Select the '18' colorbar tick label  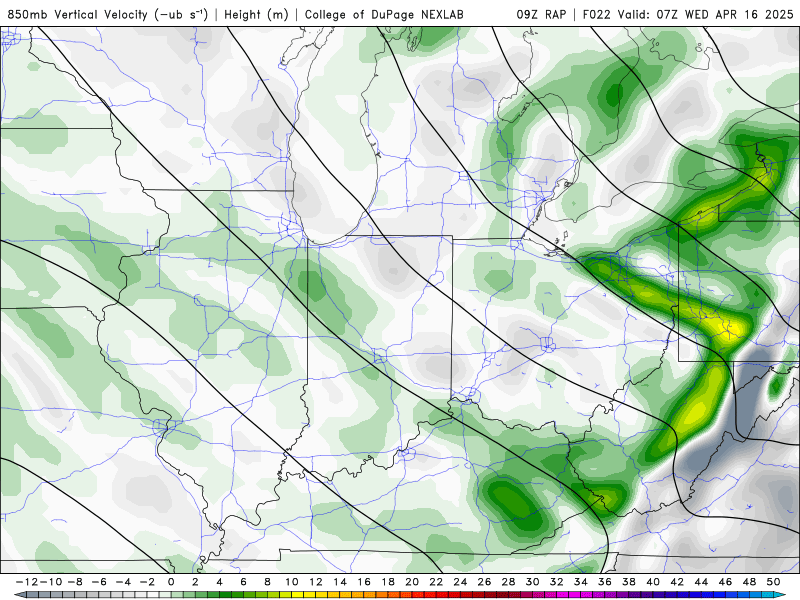[x=388, y=582]
